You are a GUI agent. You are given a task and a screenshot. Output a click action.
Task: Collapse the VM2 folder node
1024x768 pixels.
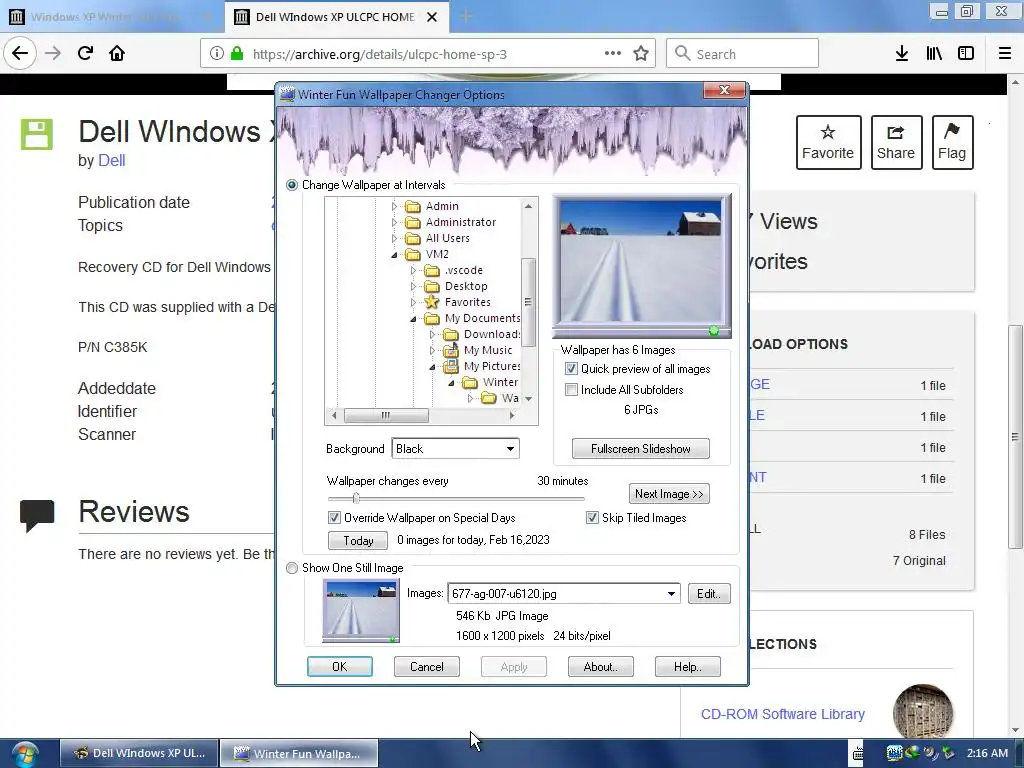pyautogui.click(x=394, y=255)
